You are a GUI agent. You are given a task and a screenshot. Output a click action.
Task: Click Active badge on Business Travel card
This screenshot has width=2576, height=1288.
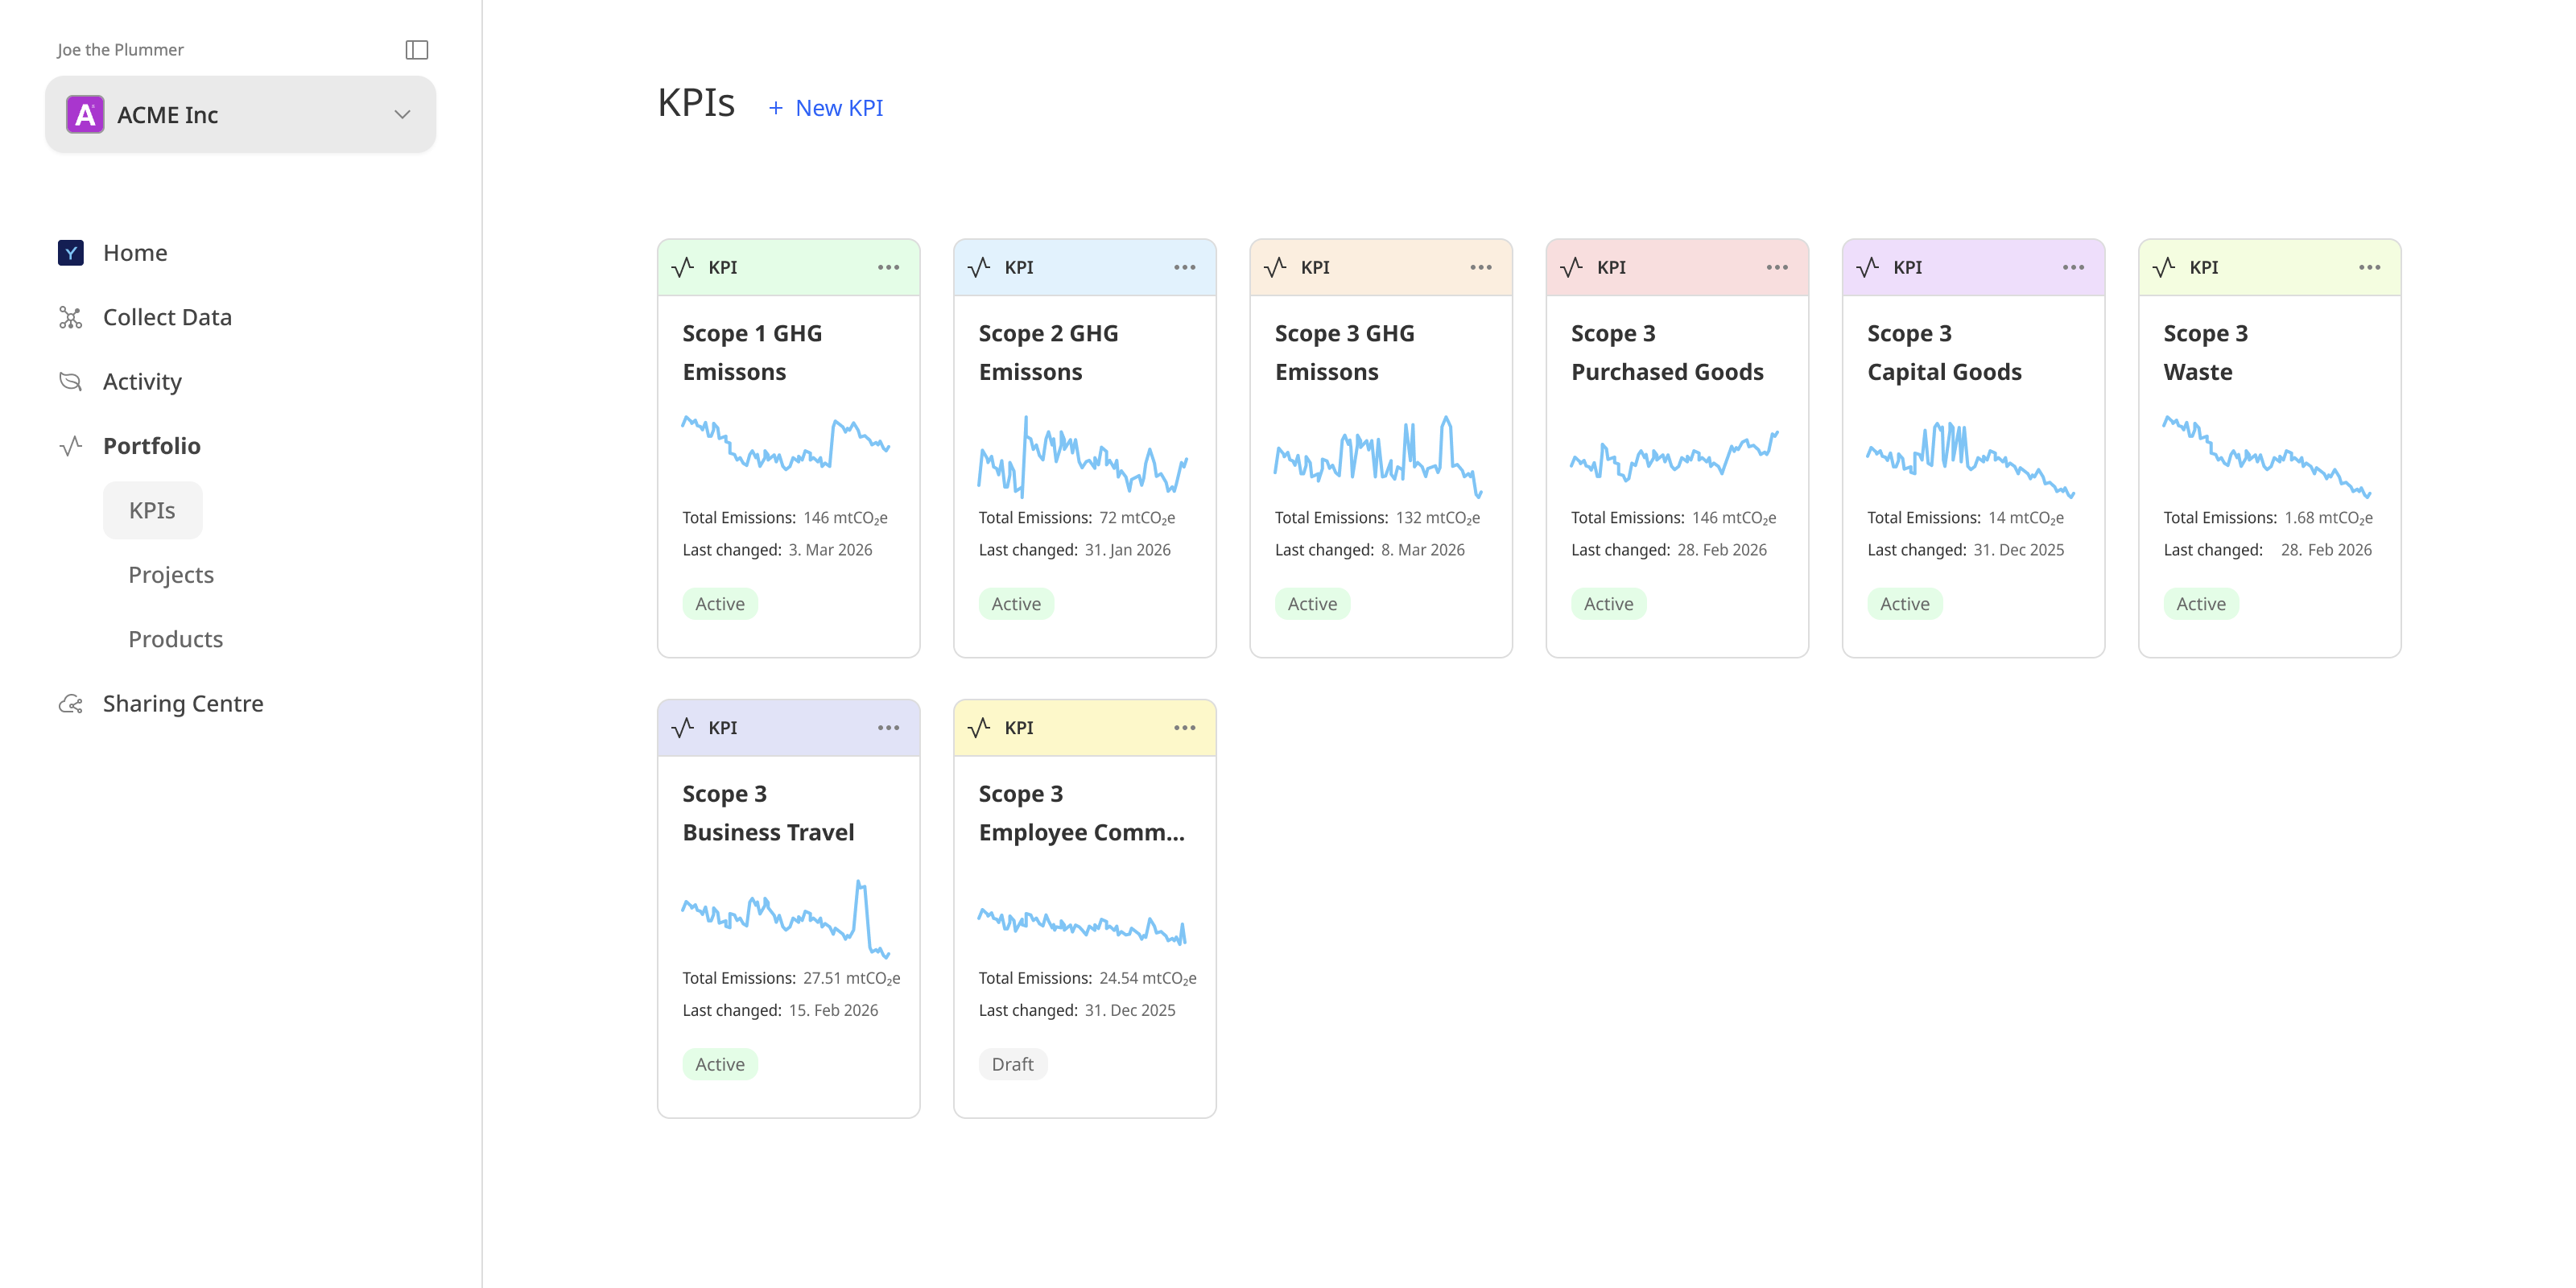719,1064
